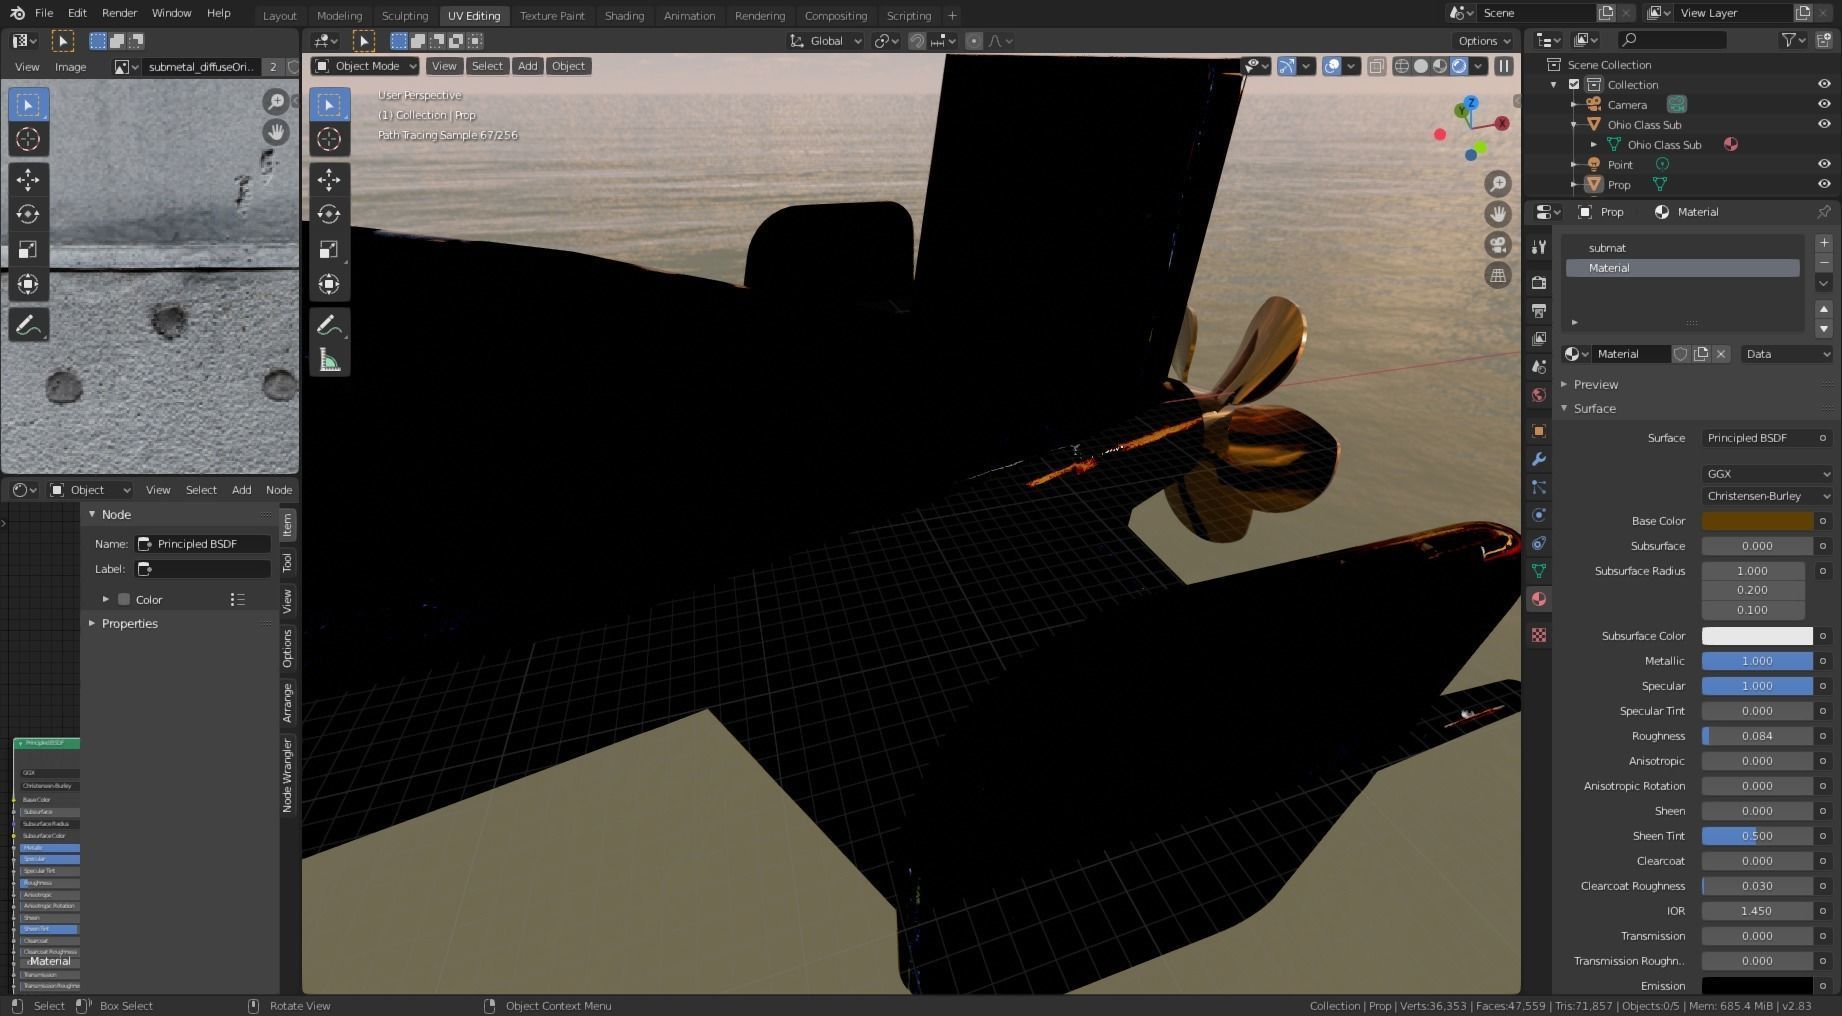Image resolution: width=1842 pixels, height=1016 pixels.
Task: Open the World properties tab
Action: click(1539, 395)
